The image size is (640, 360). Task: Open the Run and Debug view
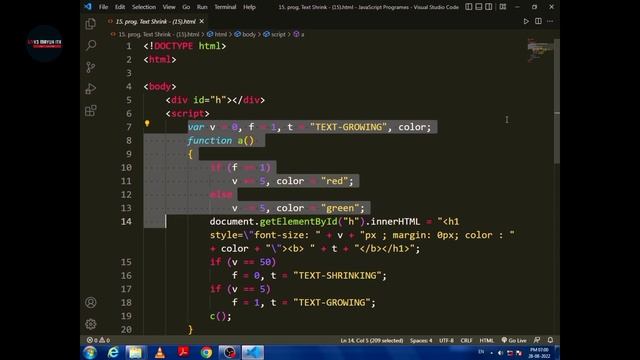click(91, 89)
